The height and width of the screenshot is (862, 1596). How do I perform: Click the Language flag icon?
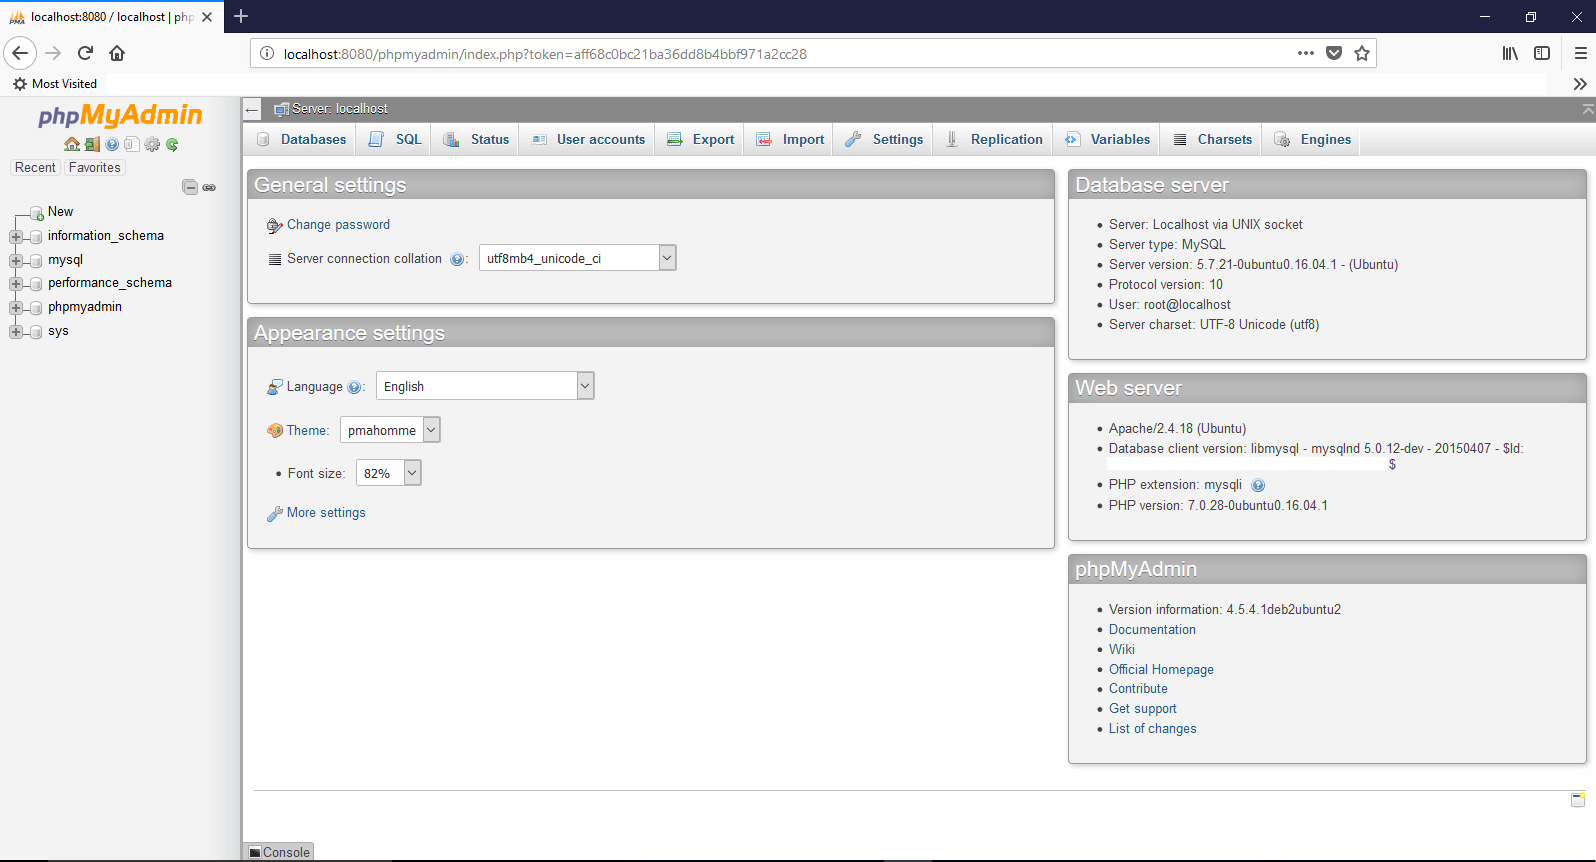(275, 387)
